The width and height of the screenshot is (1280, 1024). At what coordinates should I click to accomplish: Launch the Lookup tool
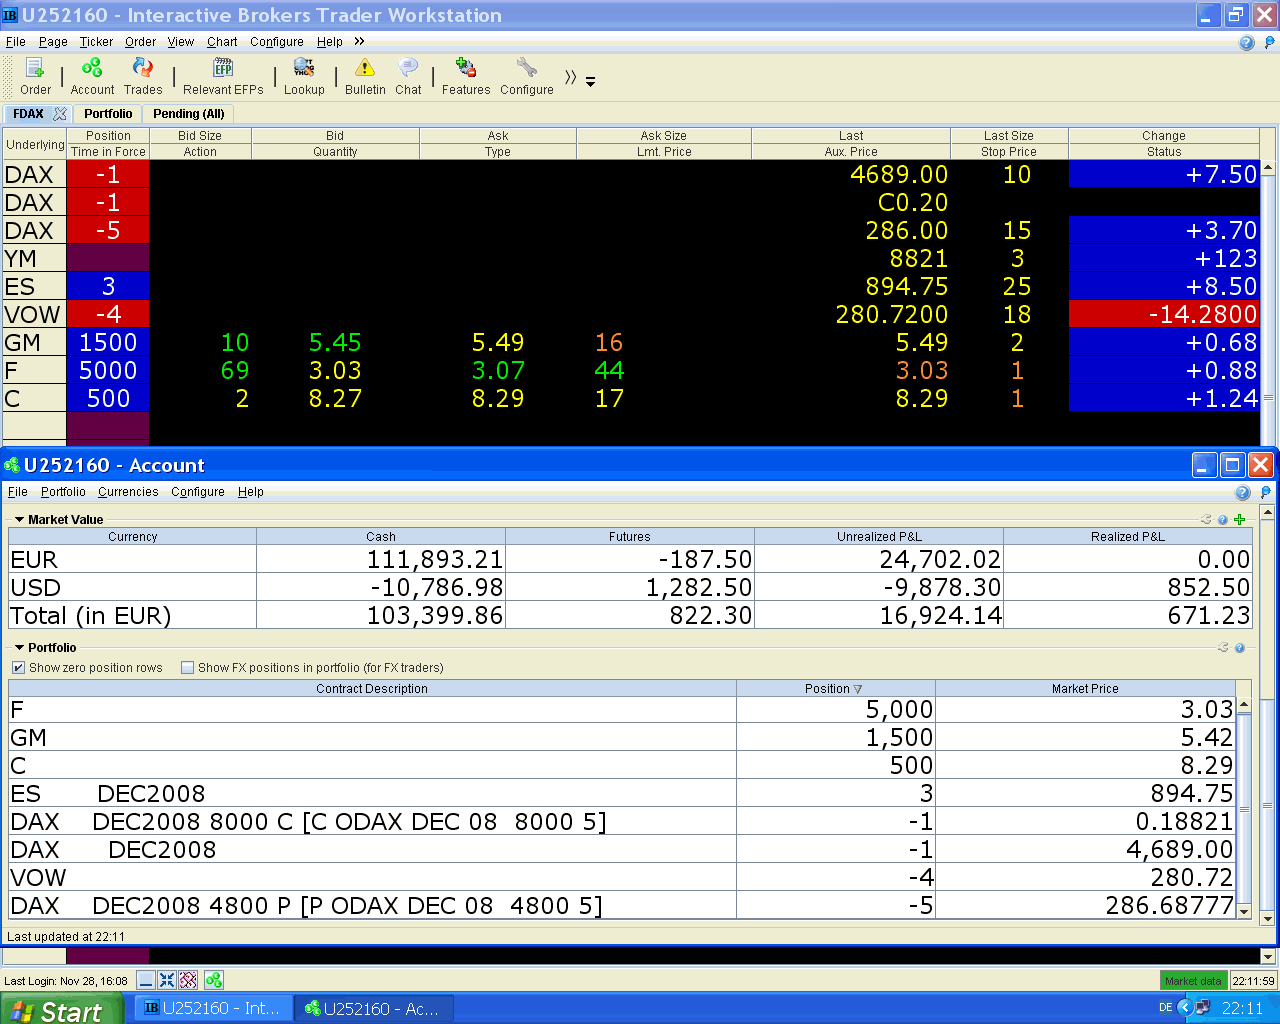[304, 76]
